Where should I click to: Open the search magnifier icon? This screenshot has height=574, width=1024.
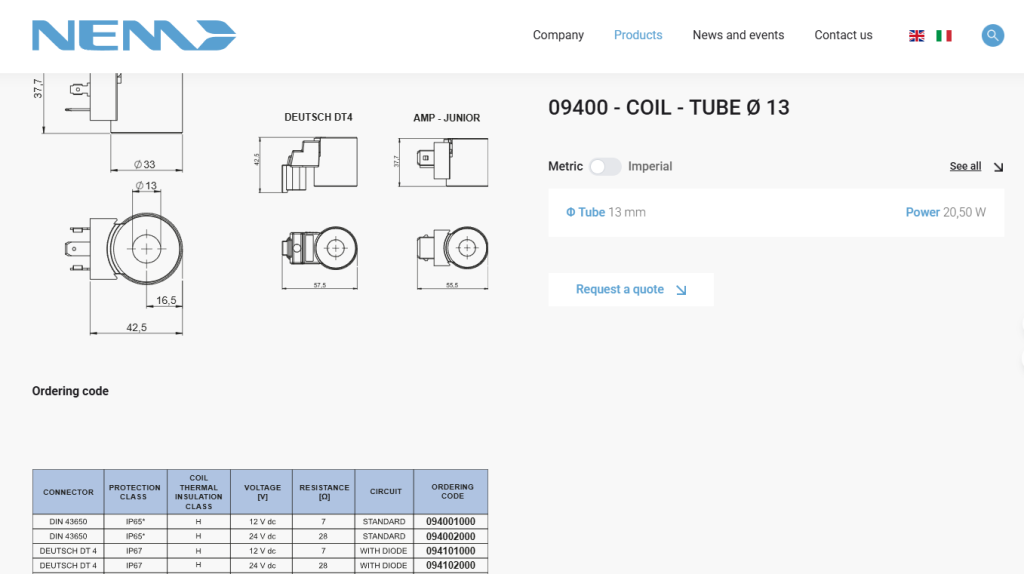click(992, 35)
